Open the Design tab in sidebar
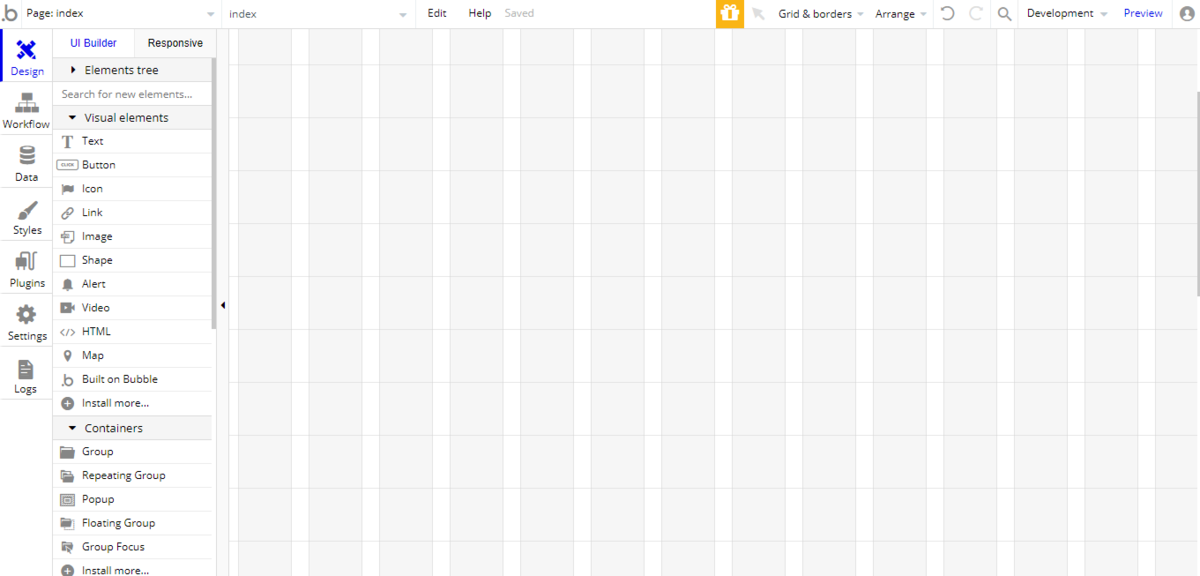 27,56
